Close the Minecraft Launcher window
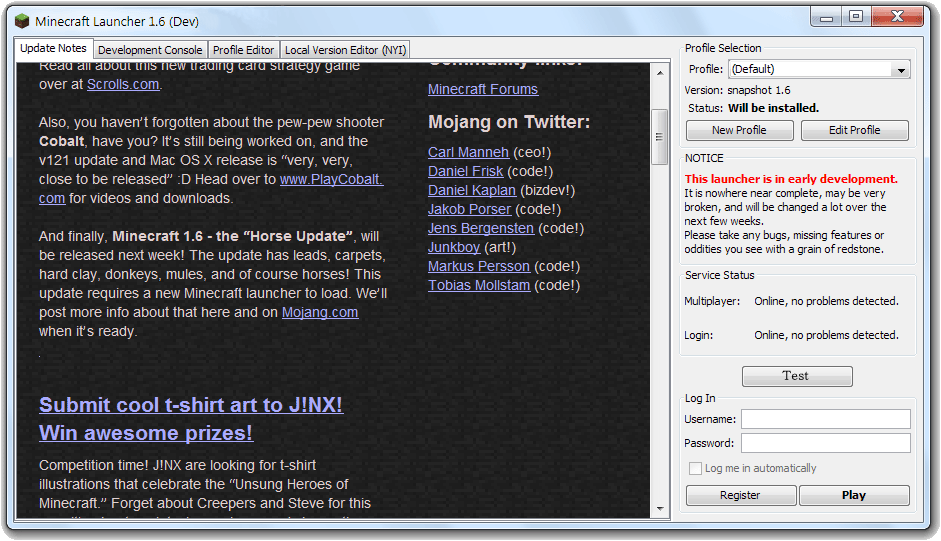This screenshot has height=541, width=941. (897, 17)
